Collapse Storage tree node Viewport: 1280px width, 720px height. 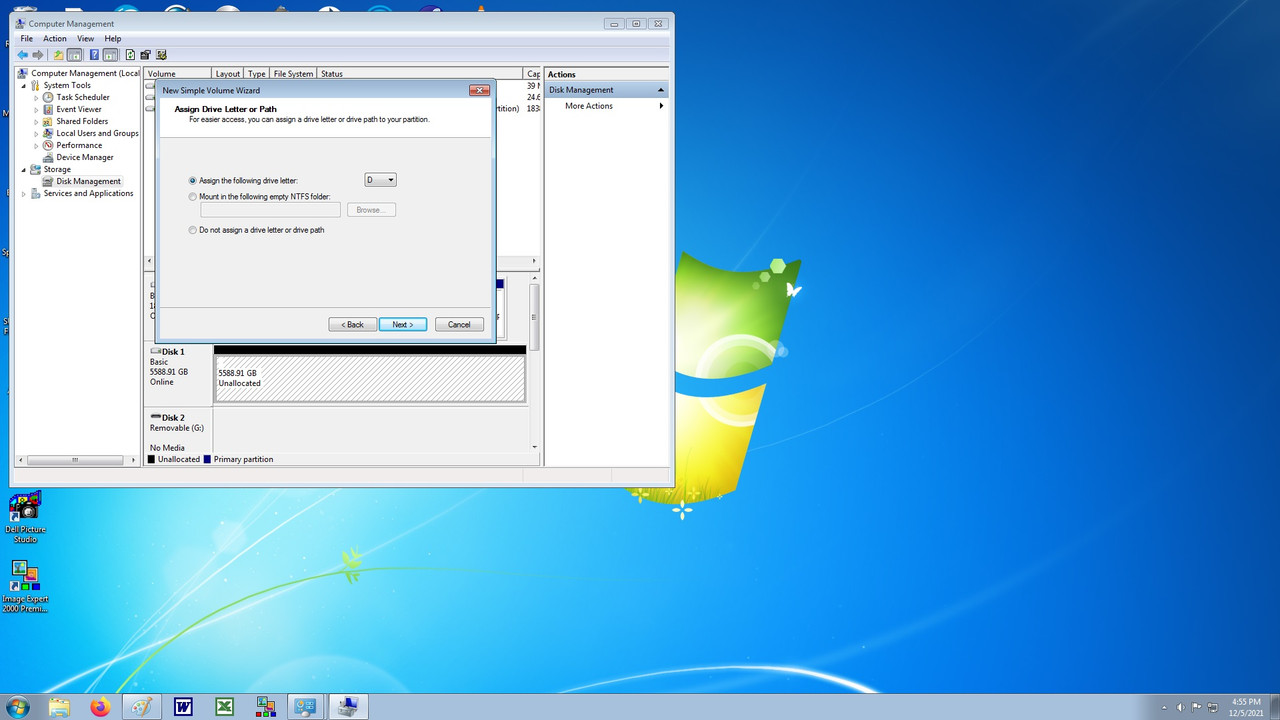click(x=24, y=169)
